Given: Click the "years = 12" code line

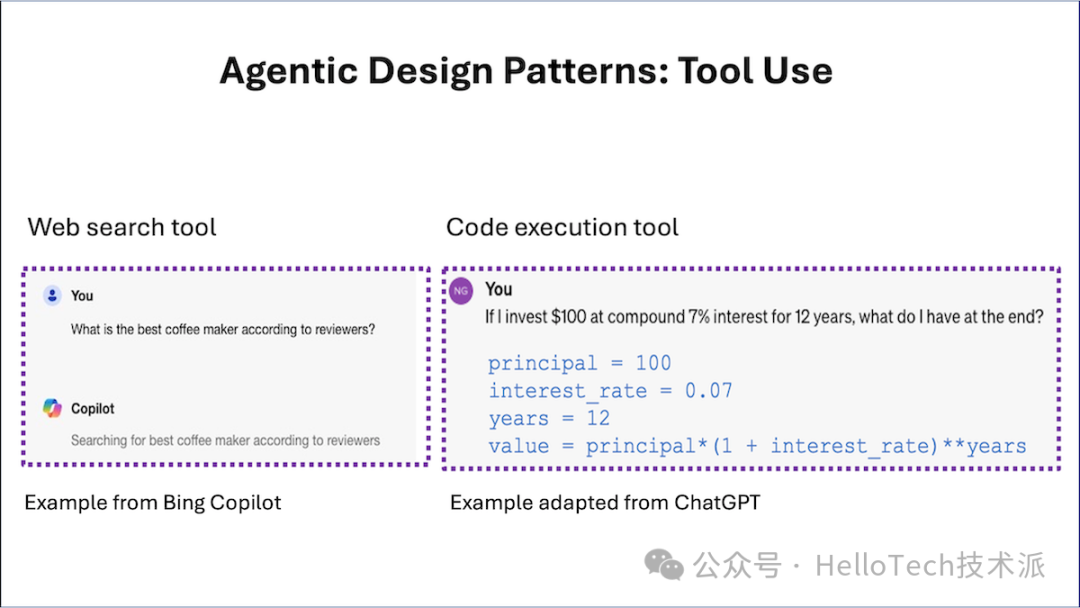Looking at the screenshot, I should tap(549, 418).
